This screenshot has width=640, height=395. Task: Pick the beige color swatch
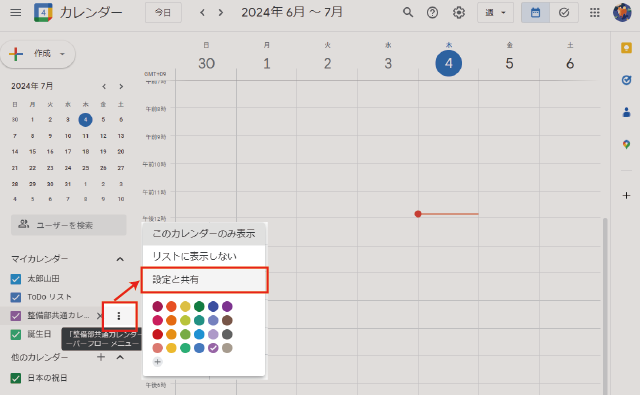click(227, 348)
